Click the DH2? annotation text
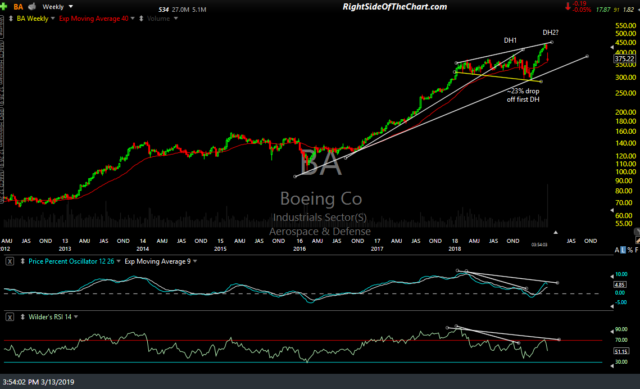The width and height of the screenshot is (640, 389). (550, 33)
